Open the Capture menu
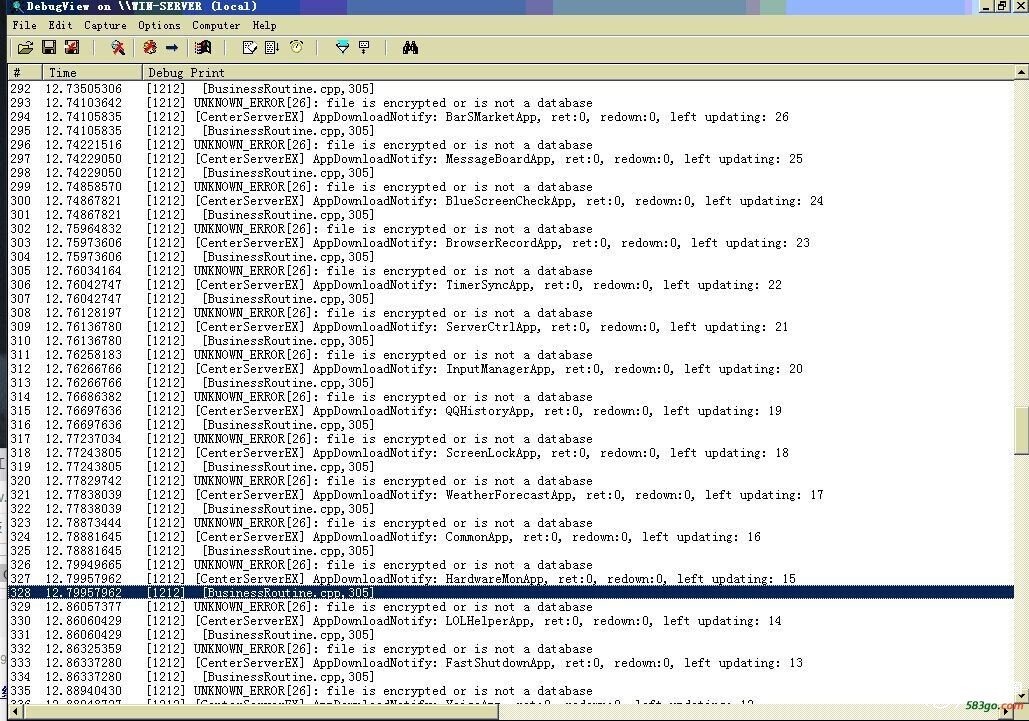The width and height of the screenshot is (1029, 721). click(x=105, y=25)
